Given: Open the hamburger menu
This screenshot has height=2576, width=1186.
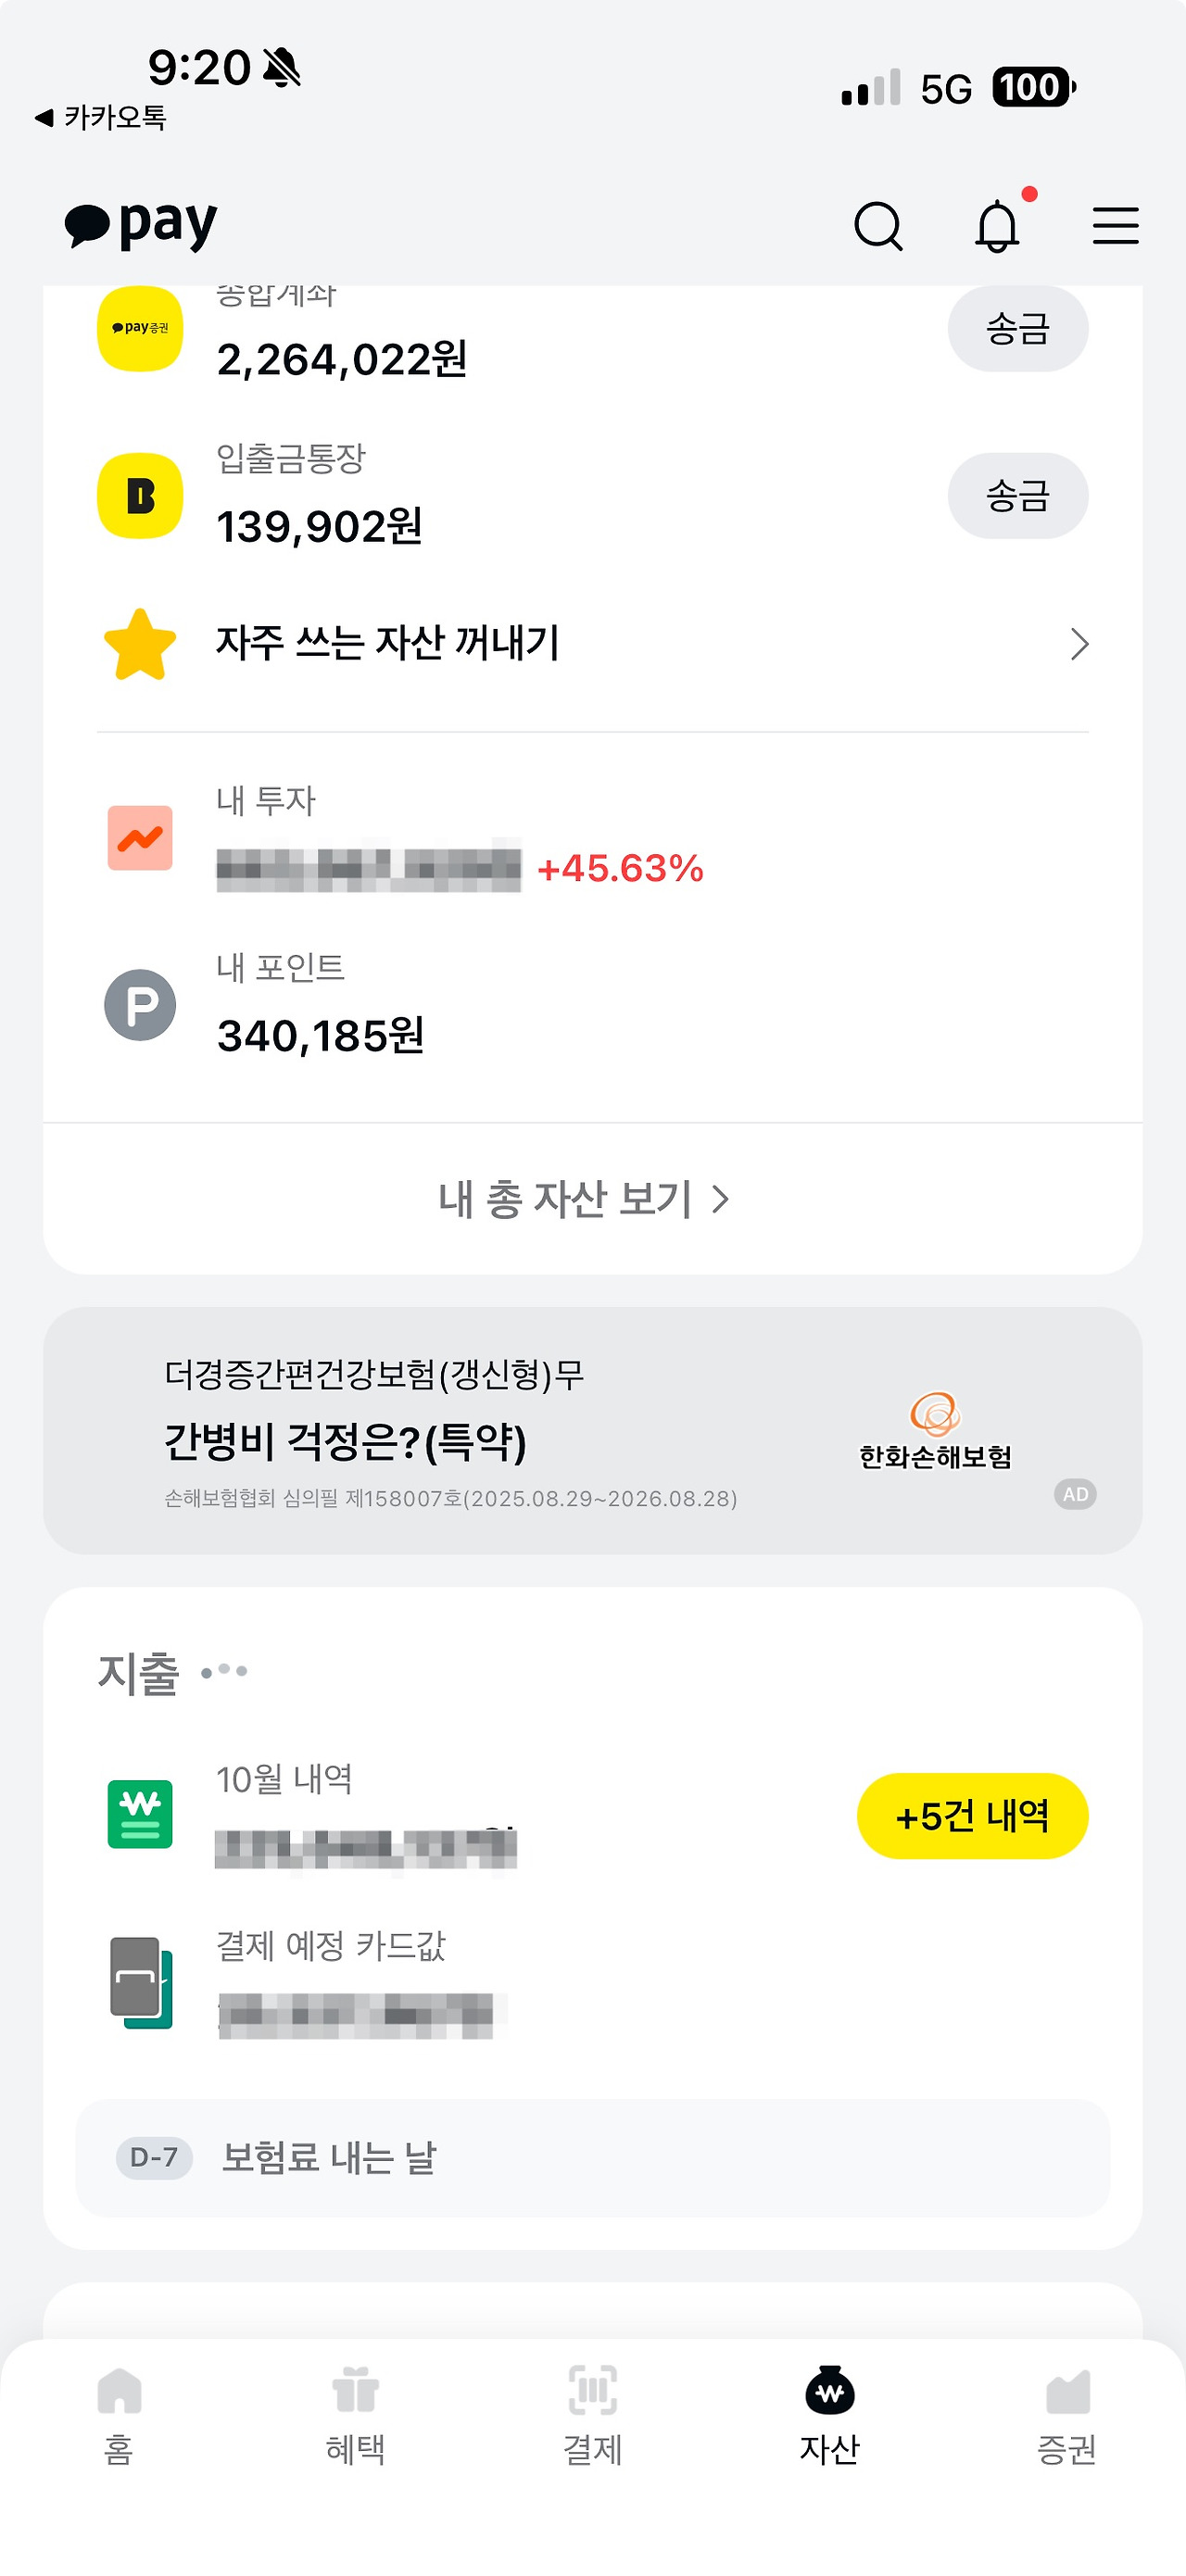Looking at the screenshot, I should click(1115, 226).
